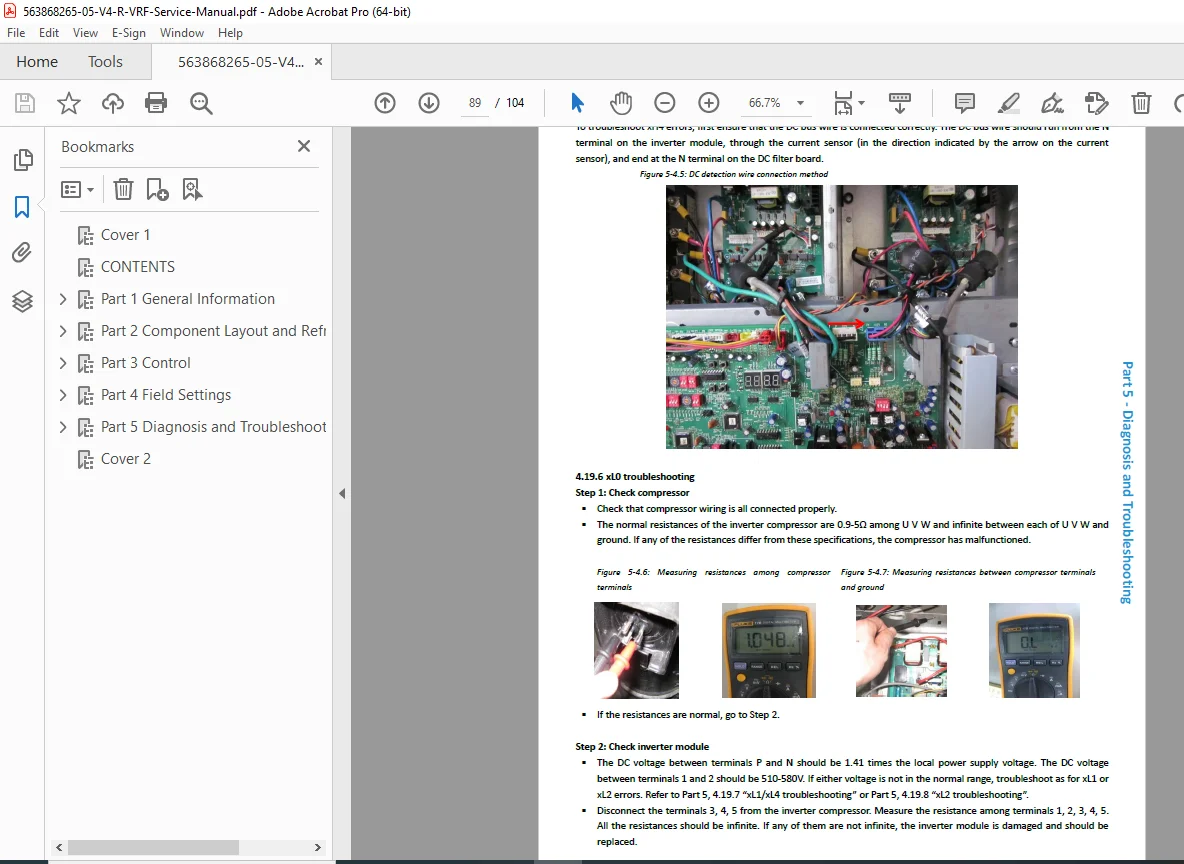The height and width of the screenshot is (864, 1184).
Task: Zoom in with the plus button
Action: (708, 103)
